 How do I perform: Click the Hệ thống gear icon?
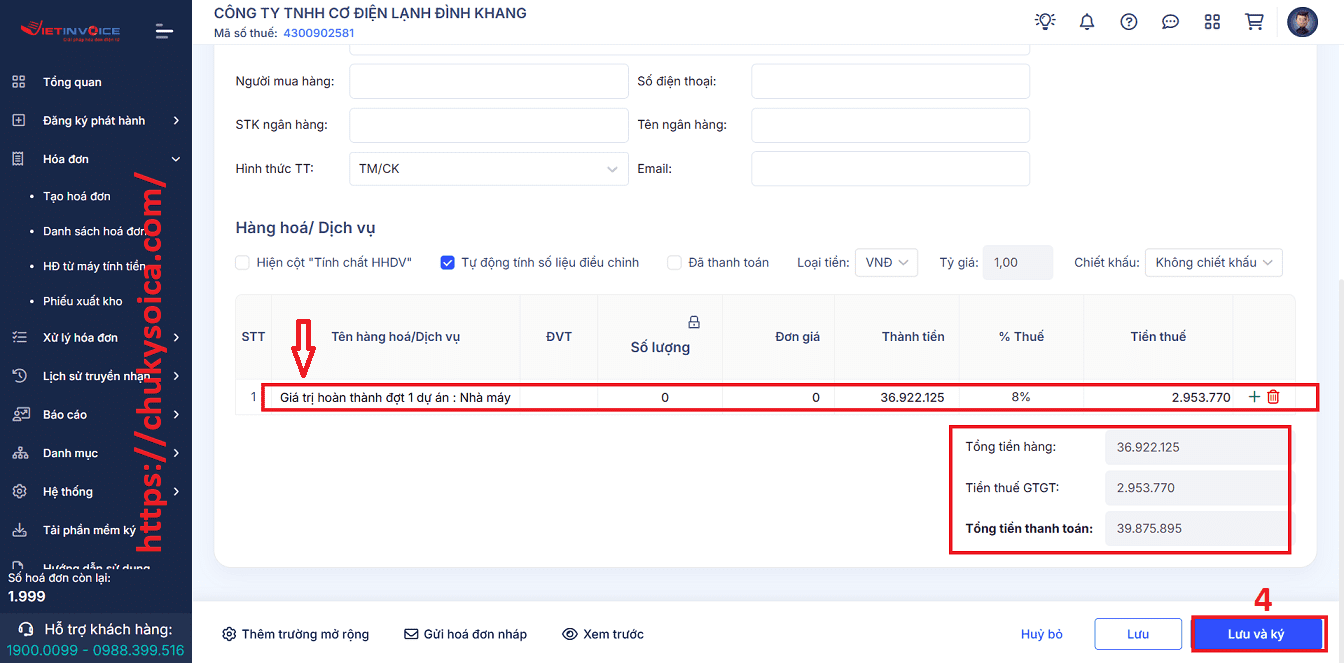click(19, 491)
